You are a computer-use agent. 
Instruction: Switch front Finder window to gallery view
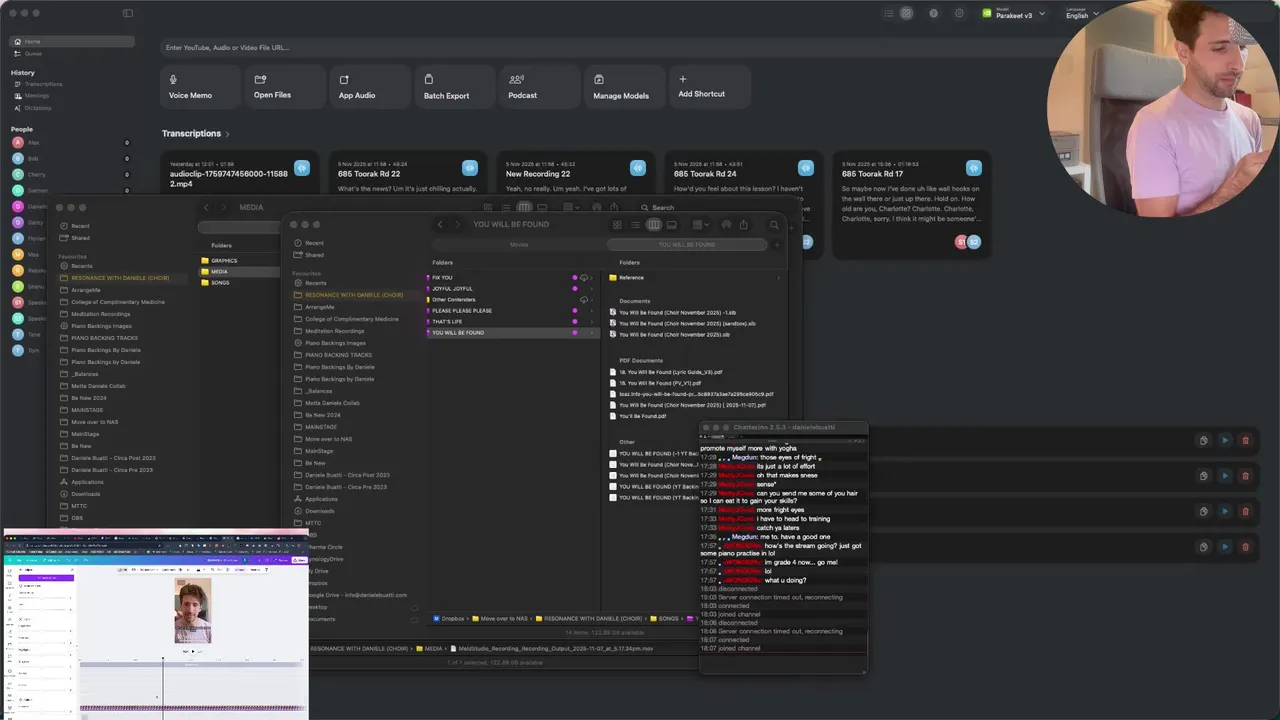(672, 225)
